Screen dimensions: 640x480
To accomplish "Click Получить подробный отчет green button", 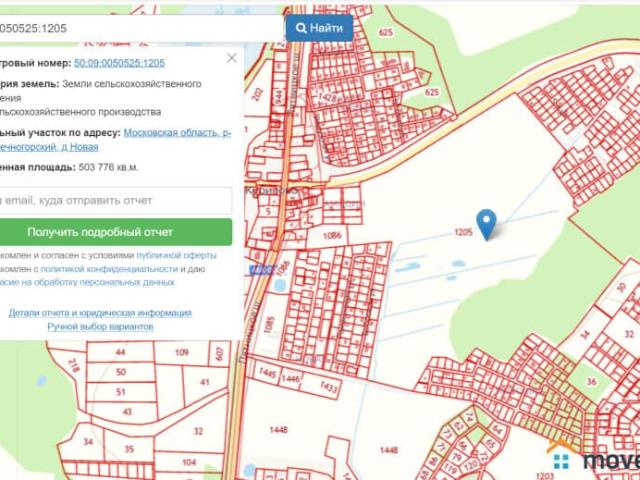I will [115, 232].
